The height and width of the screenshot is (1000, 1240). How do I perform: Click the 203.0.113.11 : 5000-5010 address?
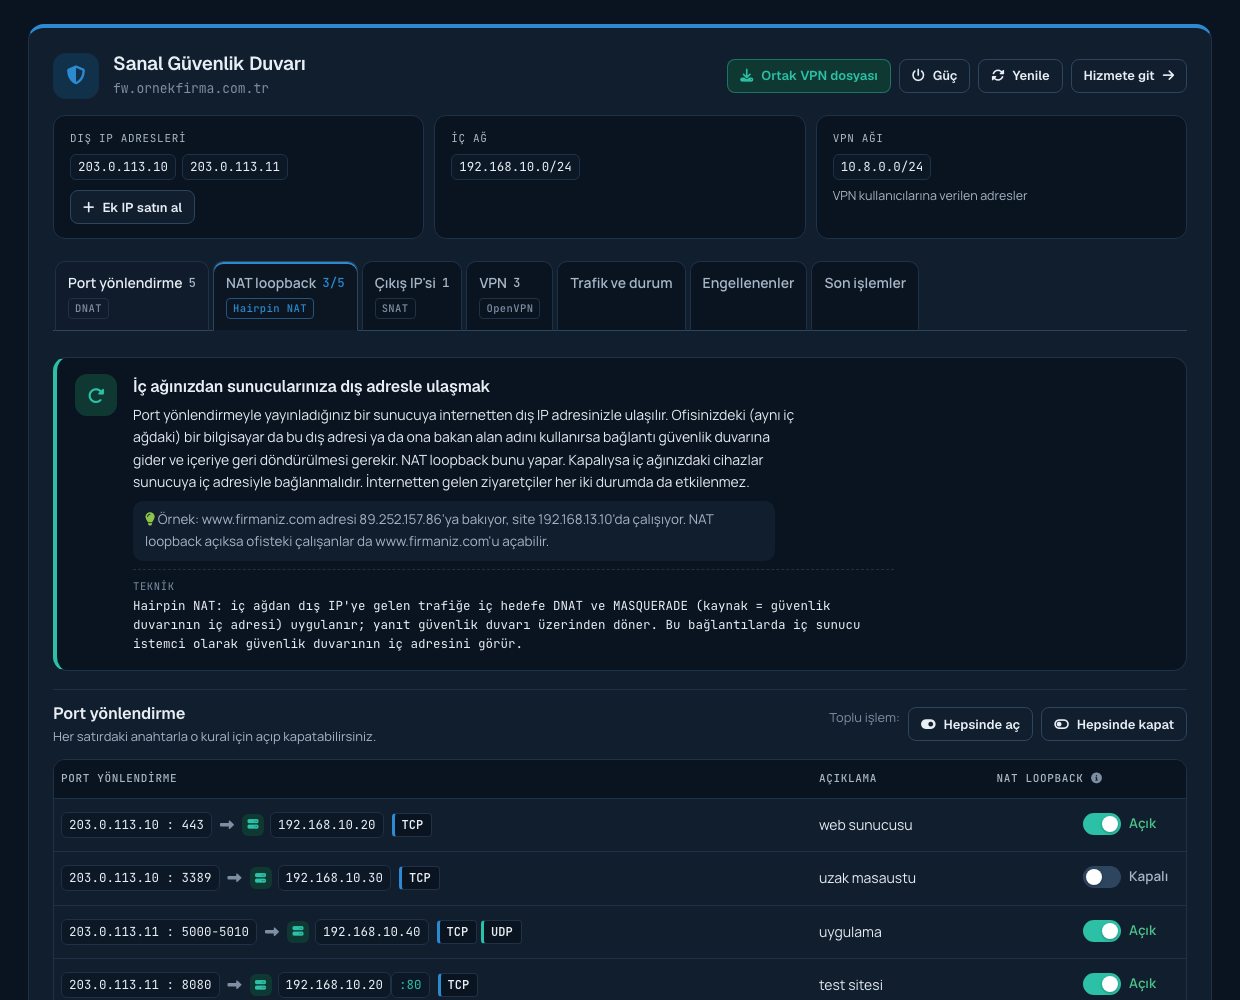pyautogui.click(x=159, y=932)
